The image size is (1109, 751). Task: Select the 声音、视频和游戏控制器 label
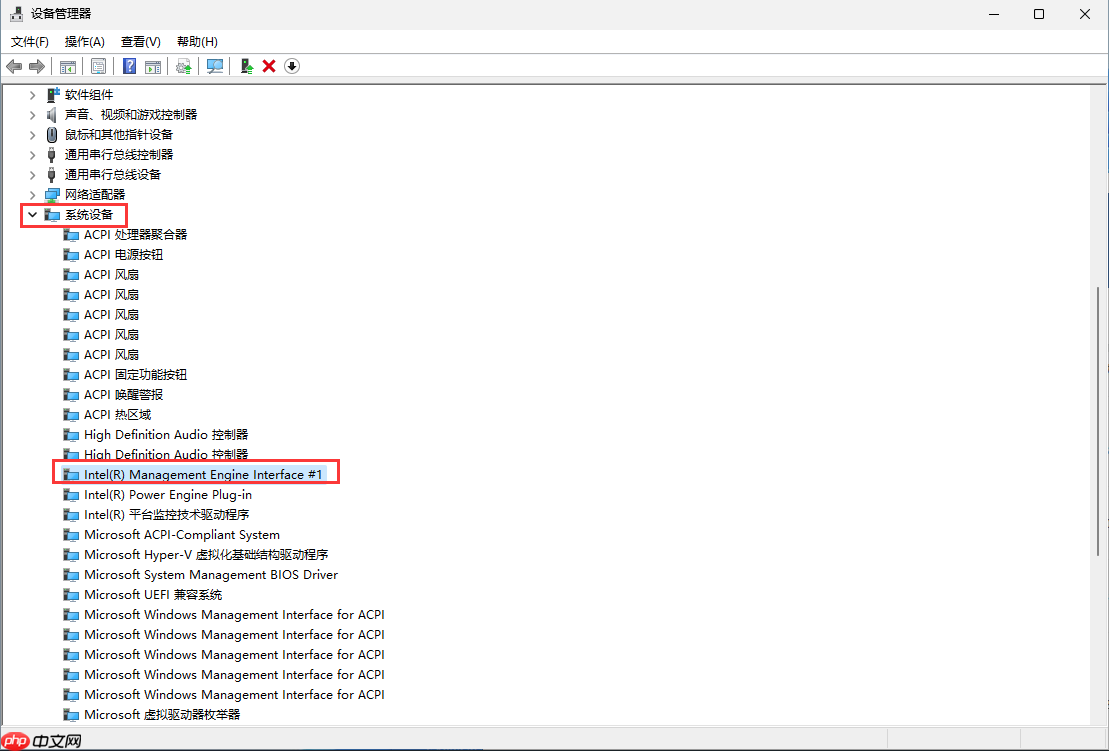(x=131, y=115)
